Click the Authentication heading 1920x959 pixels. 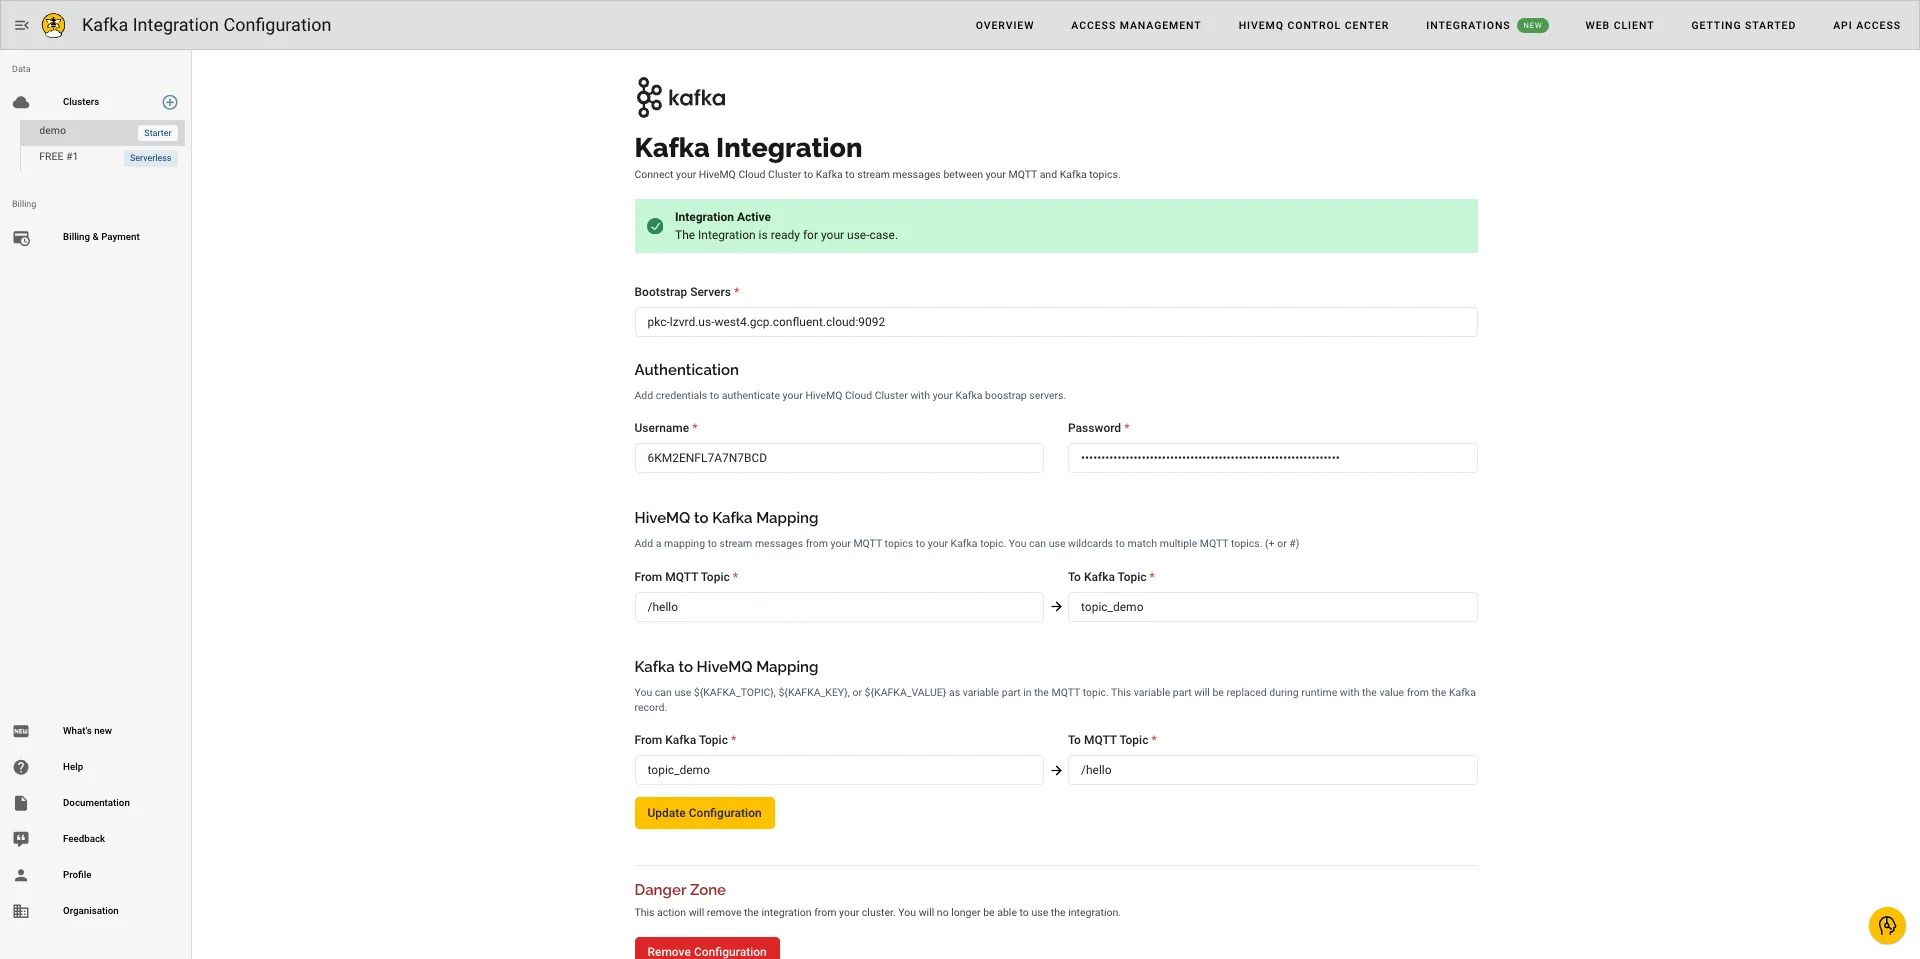click(x=686, y=370)
